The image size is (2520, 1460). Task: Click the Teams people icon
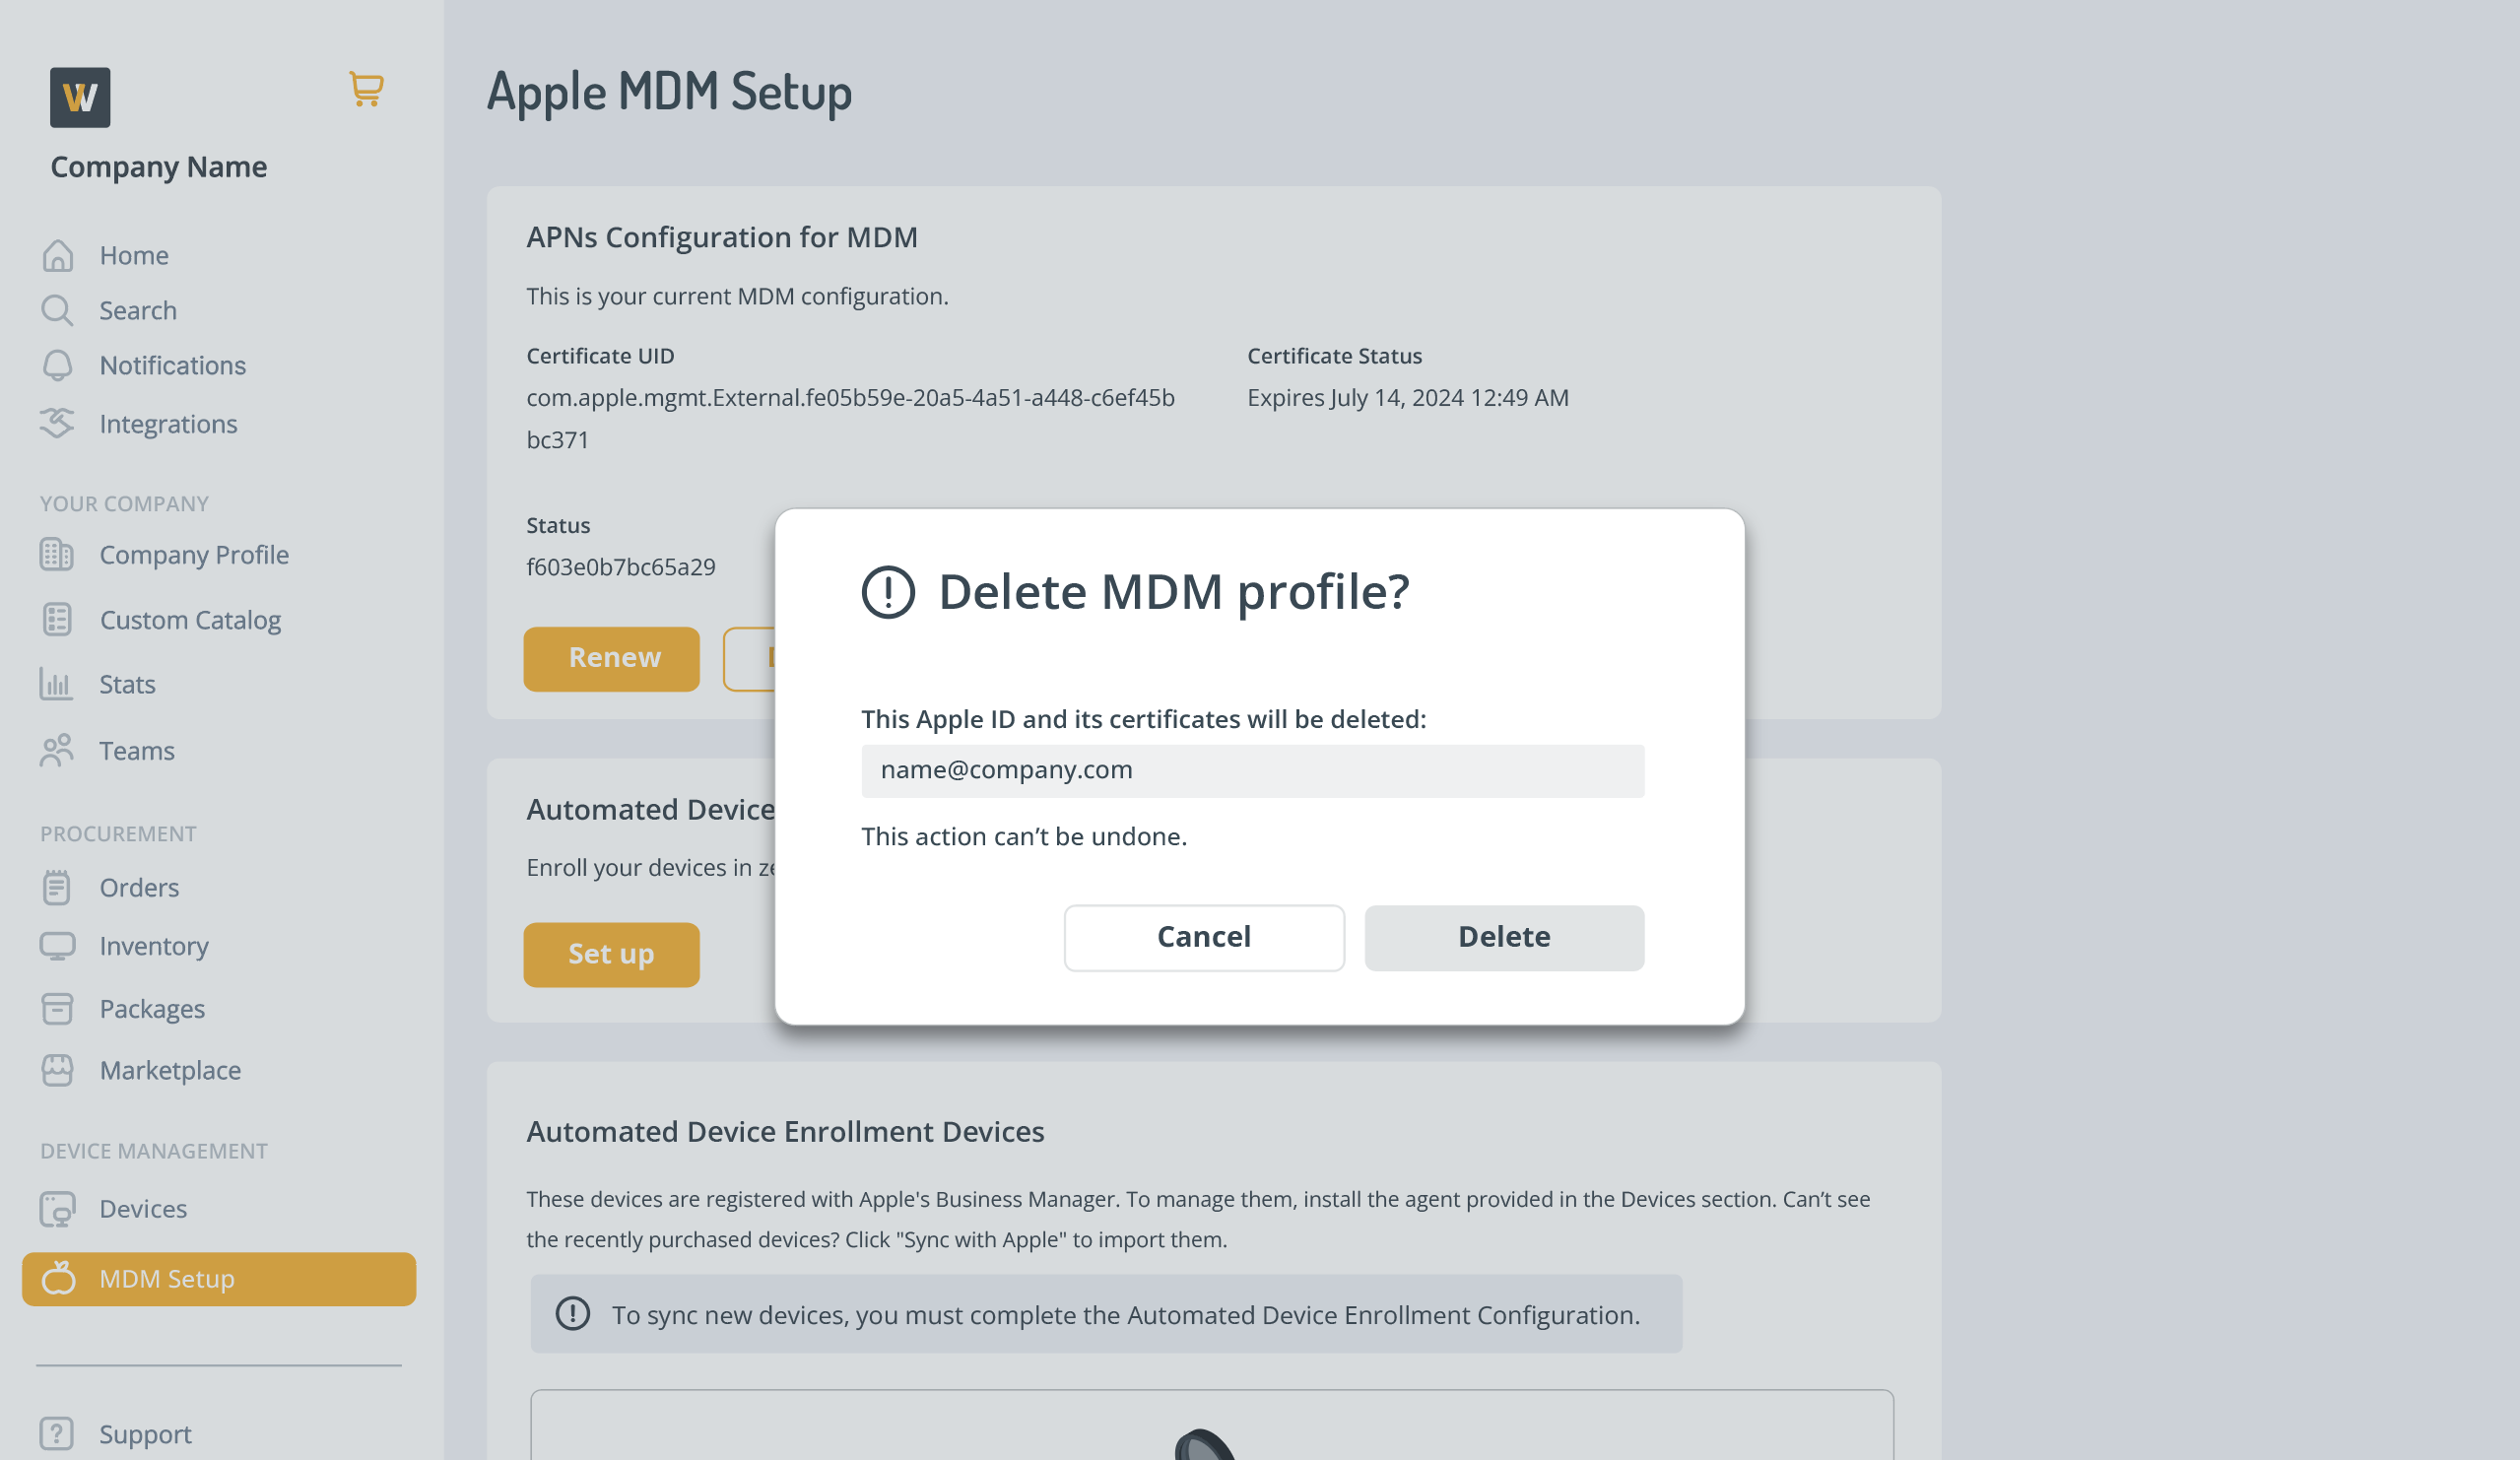pos(57,751)
